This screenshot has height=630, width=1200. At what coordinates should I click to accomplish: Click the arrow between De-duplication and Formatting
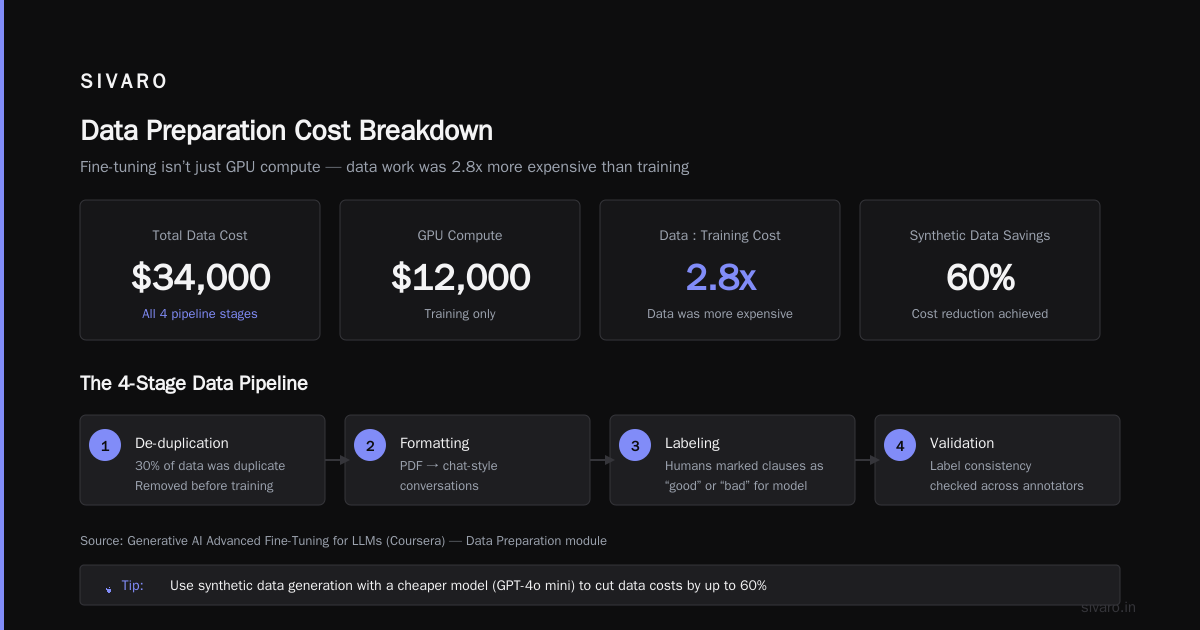point(335,460)
